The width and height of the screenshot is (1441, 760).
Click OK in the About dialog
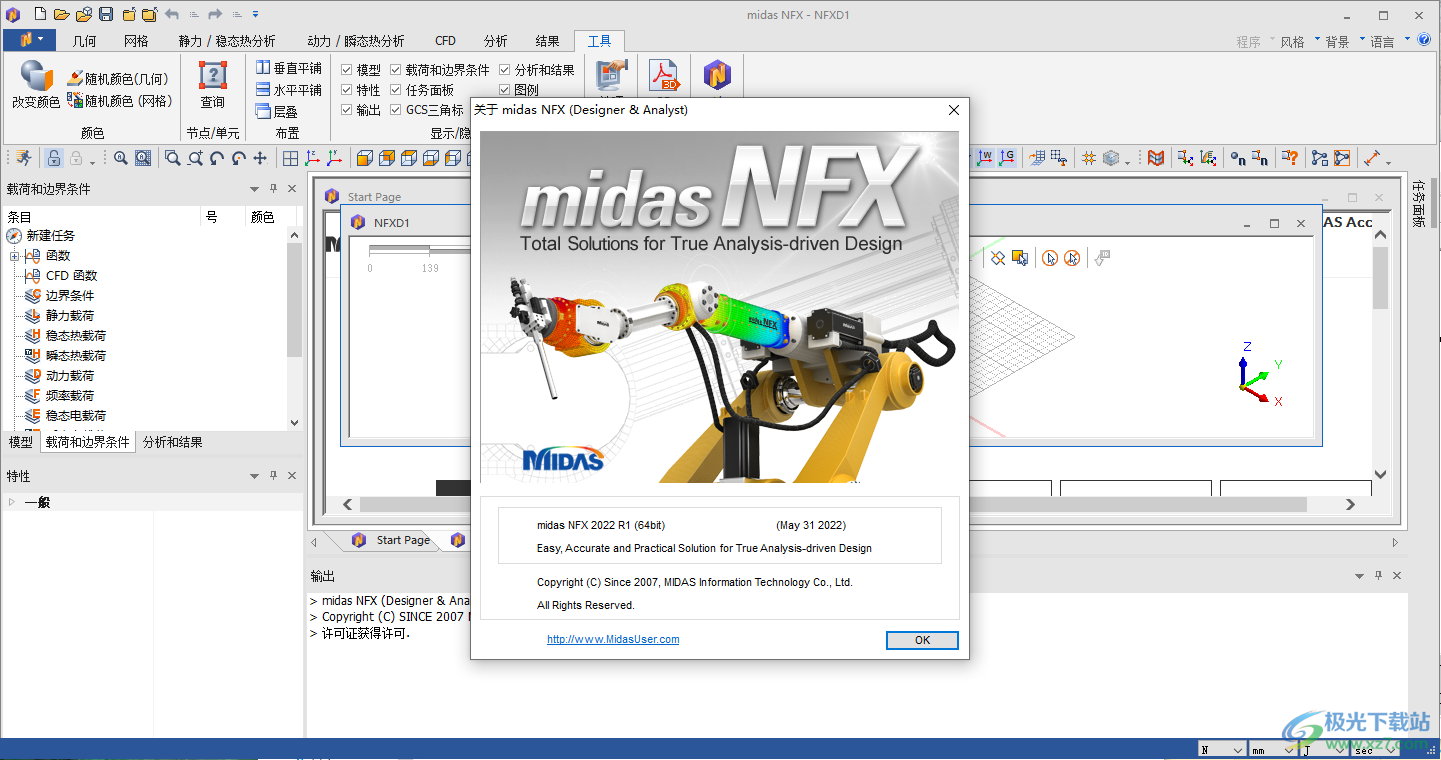922,640
